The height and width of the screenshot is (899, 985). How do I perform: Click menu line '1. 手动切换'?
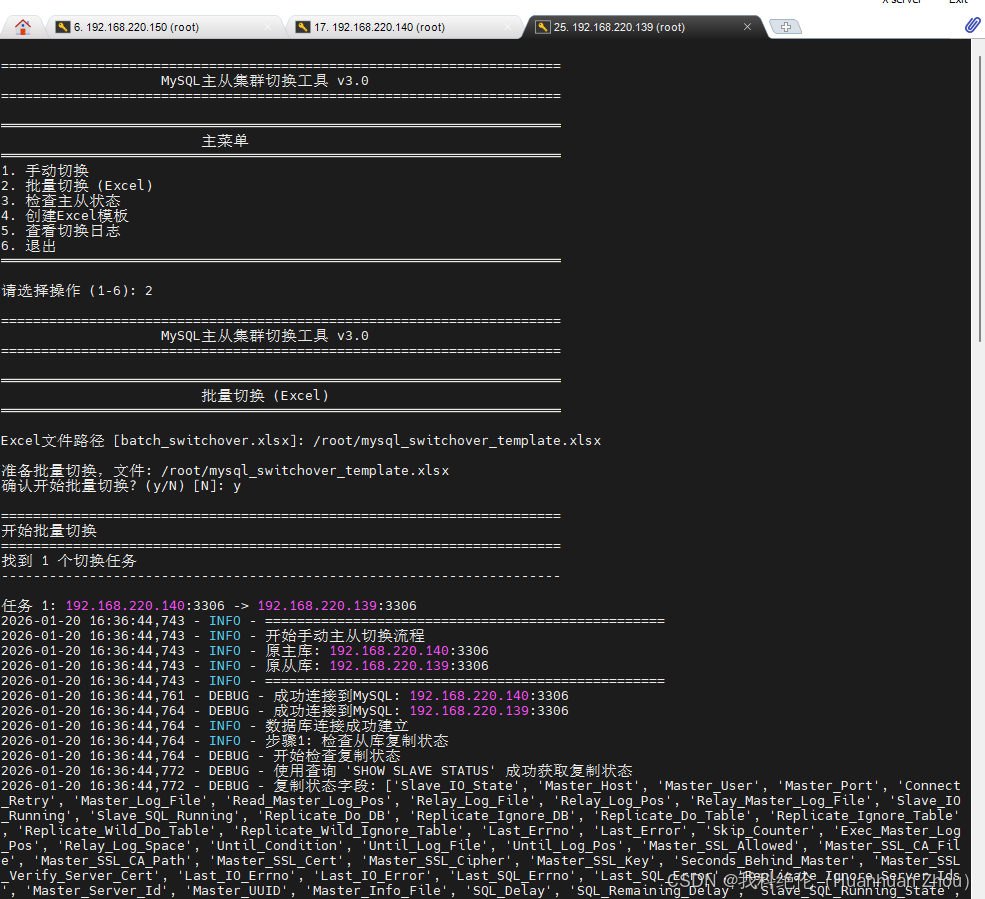click(45, 171)
